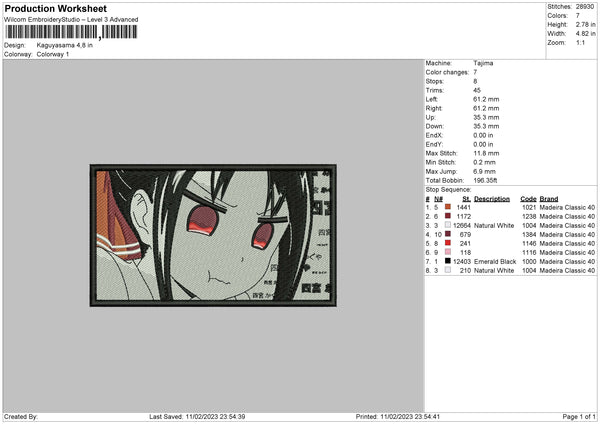The width and height of the screenshot is (600, 424).
Task: Click the 'St.' column header
Action: [466, 199]
